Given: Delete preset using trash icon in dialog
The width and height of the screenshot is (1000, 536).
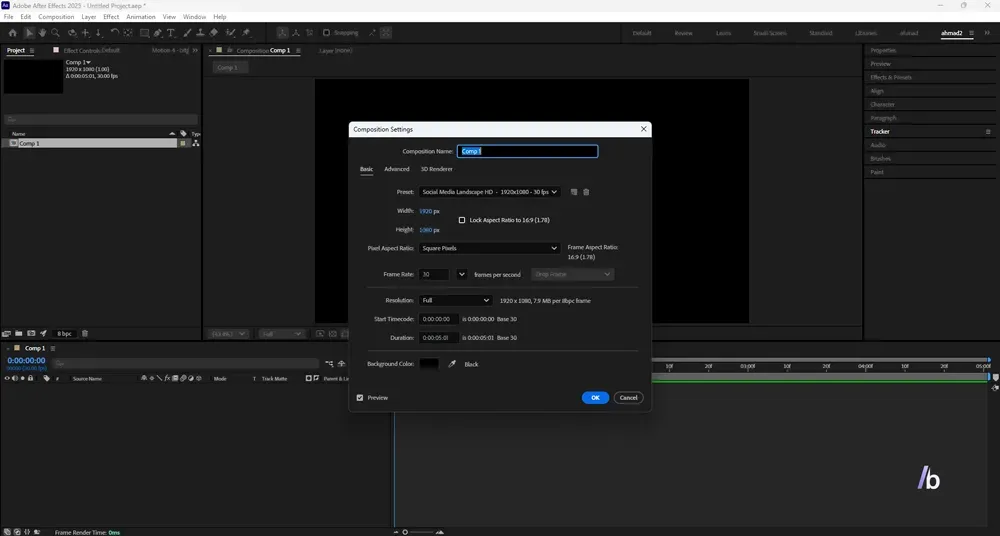Looking at the screenshot, I should point(586,192).
